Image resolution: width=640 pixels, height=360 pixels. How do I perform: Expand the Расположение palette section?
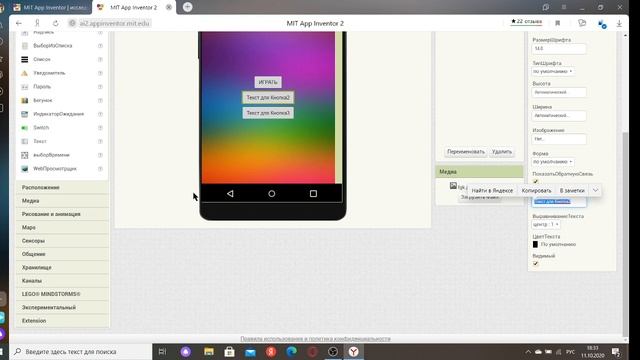(x=62, y=187)
